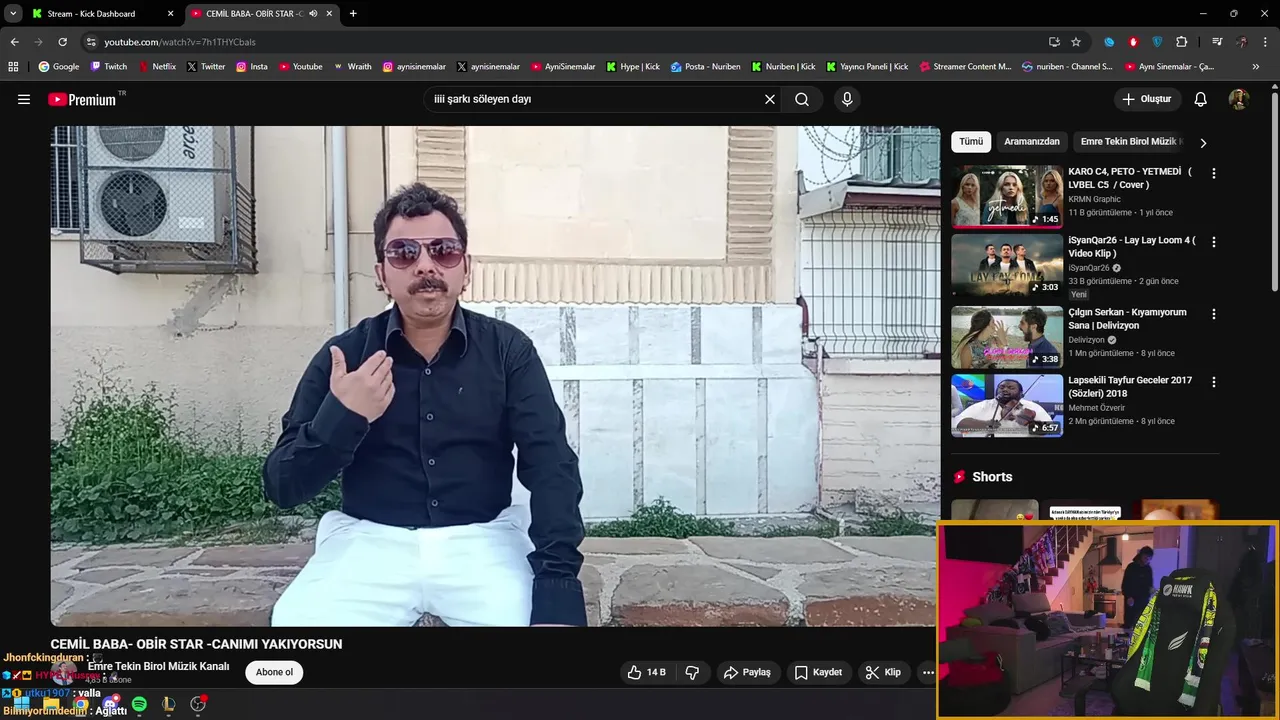Clear the search box text
1280x720 pixels.
coord(770,99)
